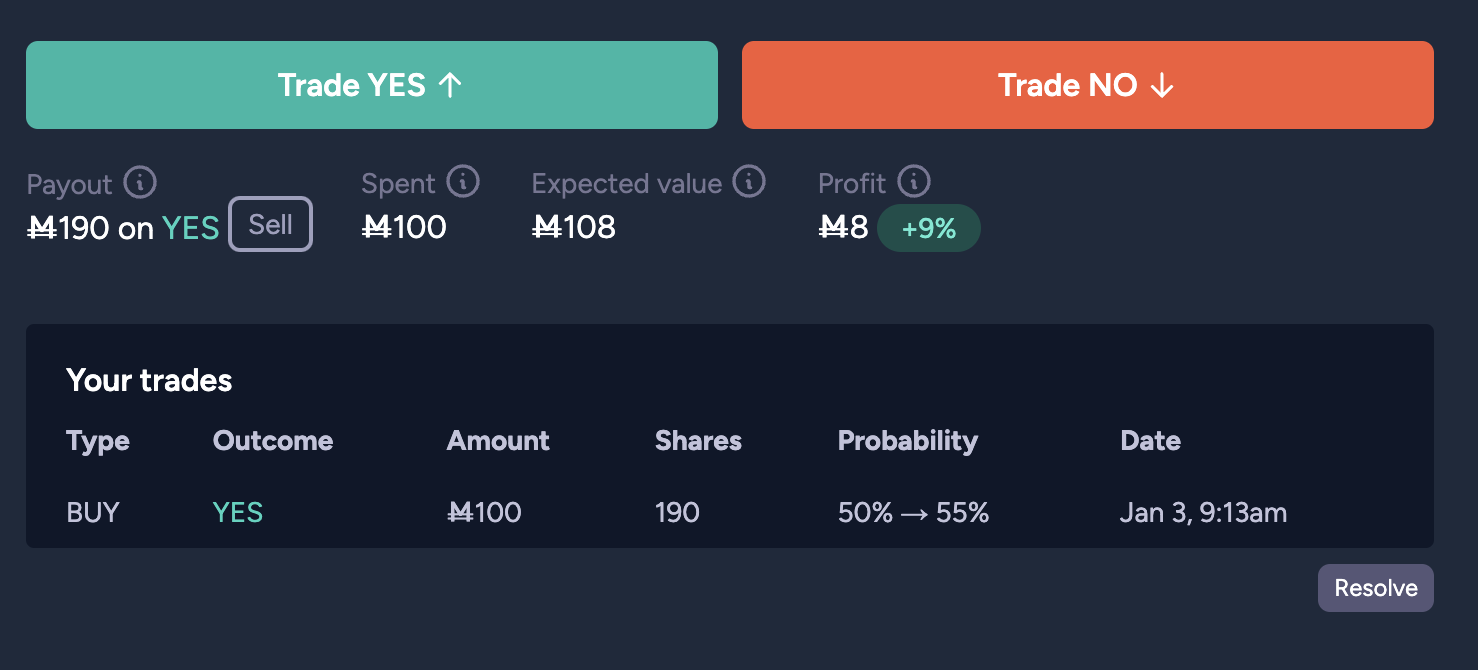Click the Amount column header
Screen dimensions: 1478x670
coord(498,441)
